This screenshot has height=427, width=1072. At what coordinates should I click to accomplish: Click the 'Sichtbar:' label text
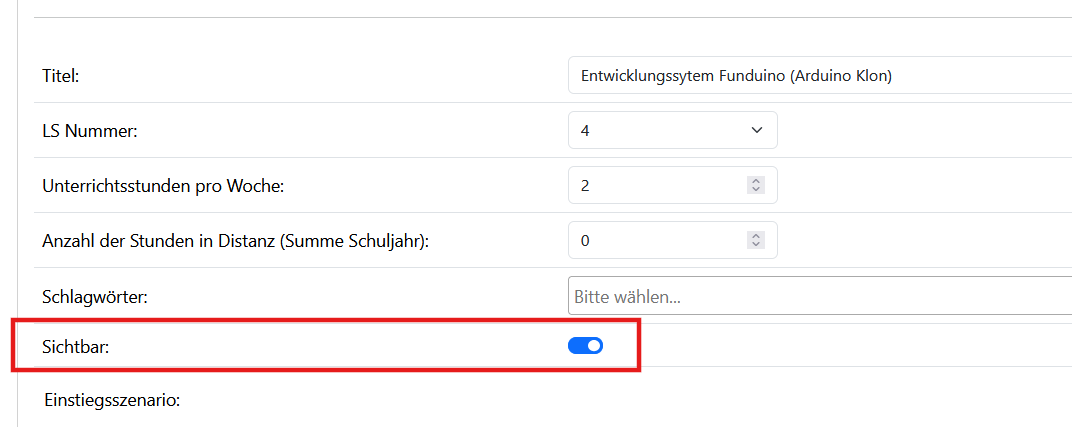click(x=75, y=346)
